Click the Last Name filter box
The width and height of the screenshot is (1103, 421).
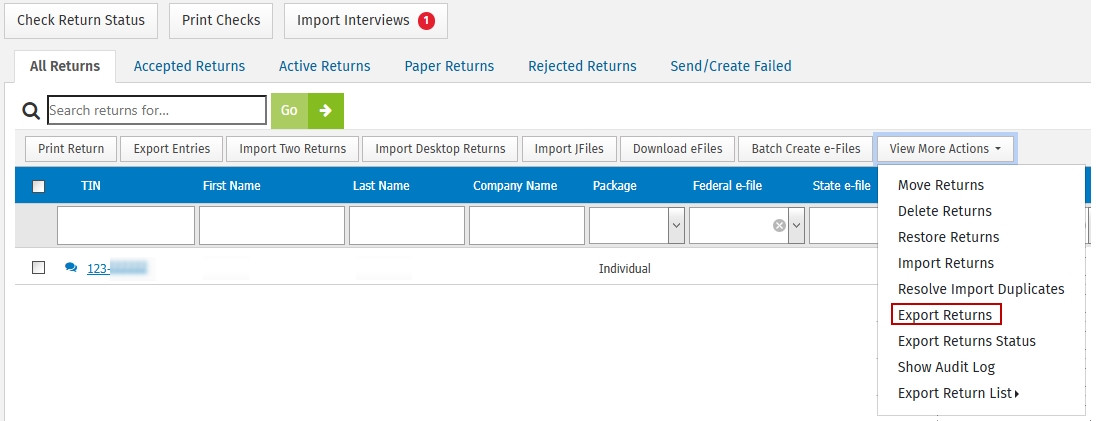coord(407,225)
